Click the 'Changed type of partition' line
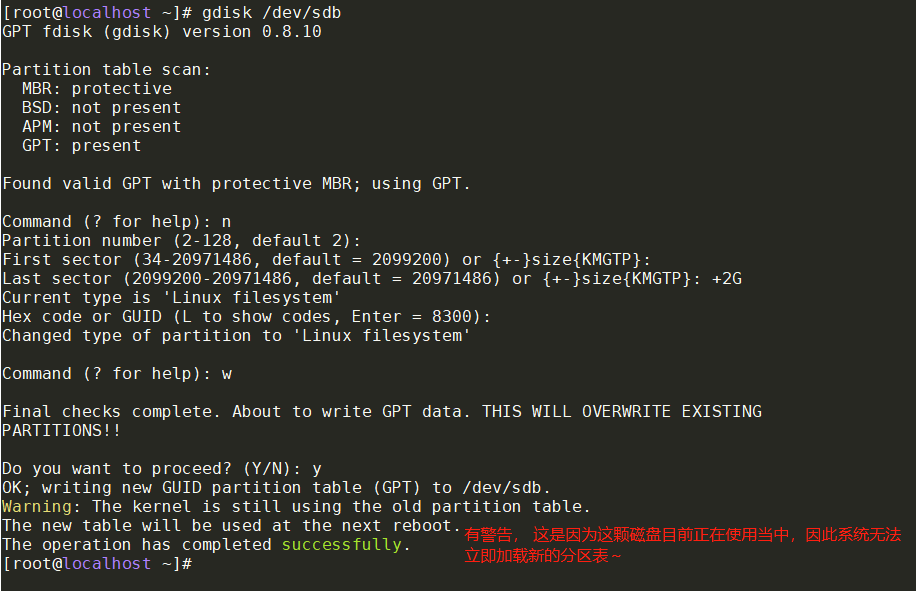 click(236, 336)
